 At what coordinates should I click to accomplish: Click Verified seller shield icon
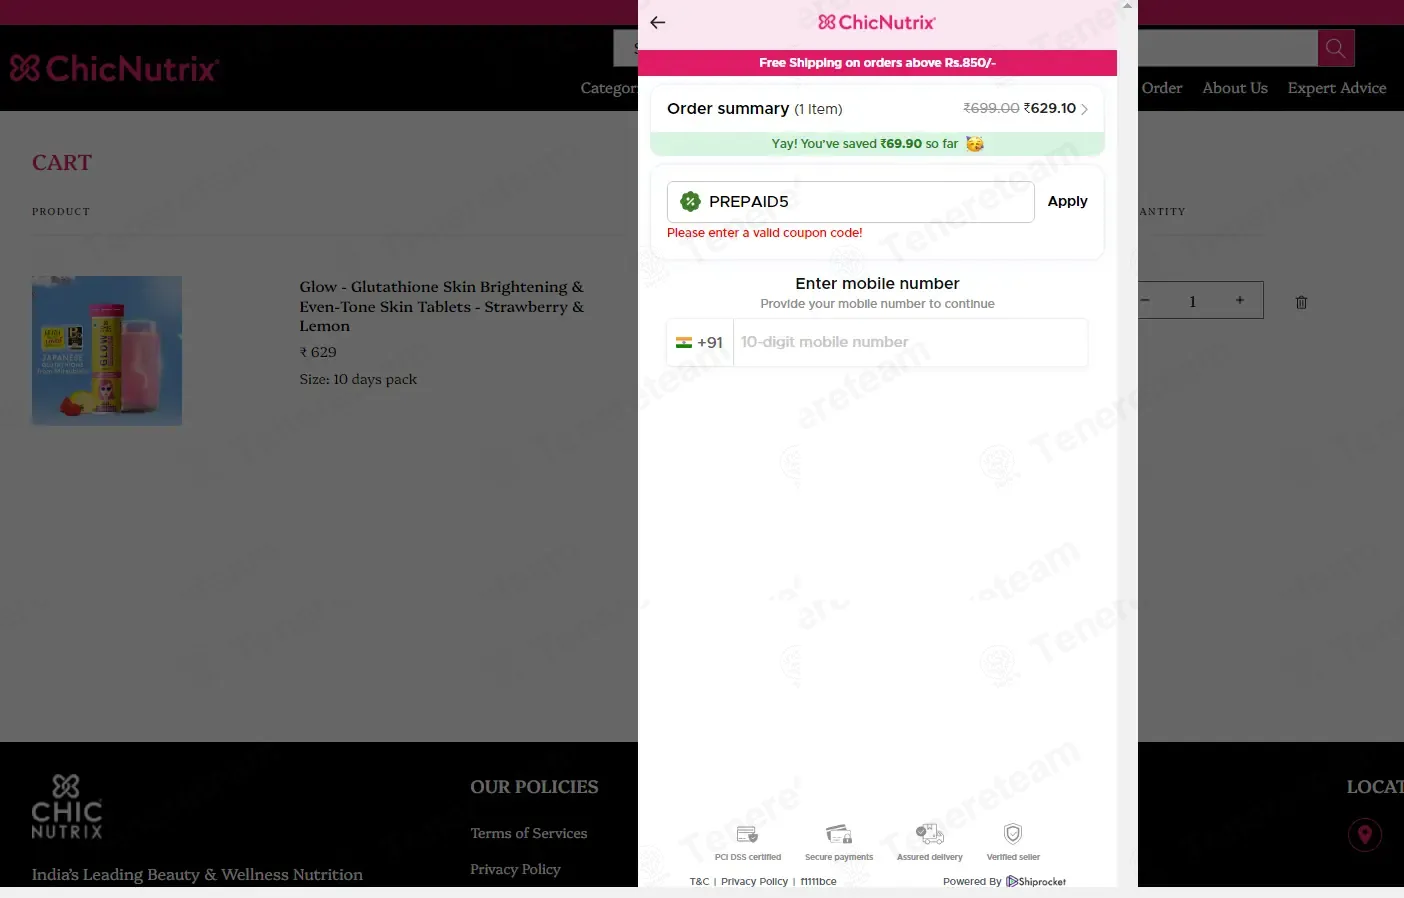(x=1013, y=834)
